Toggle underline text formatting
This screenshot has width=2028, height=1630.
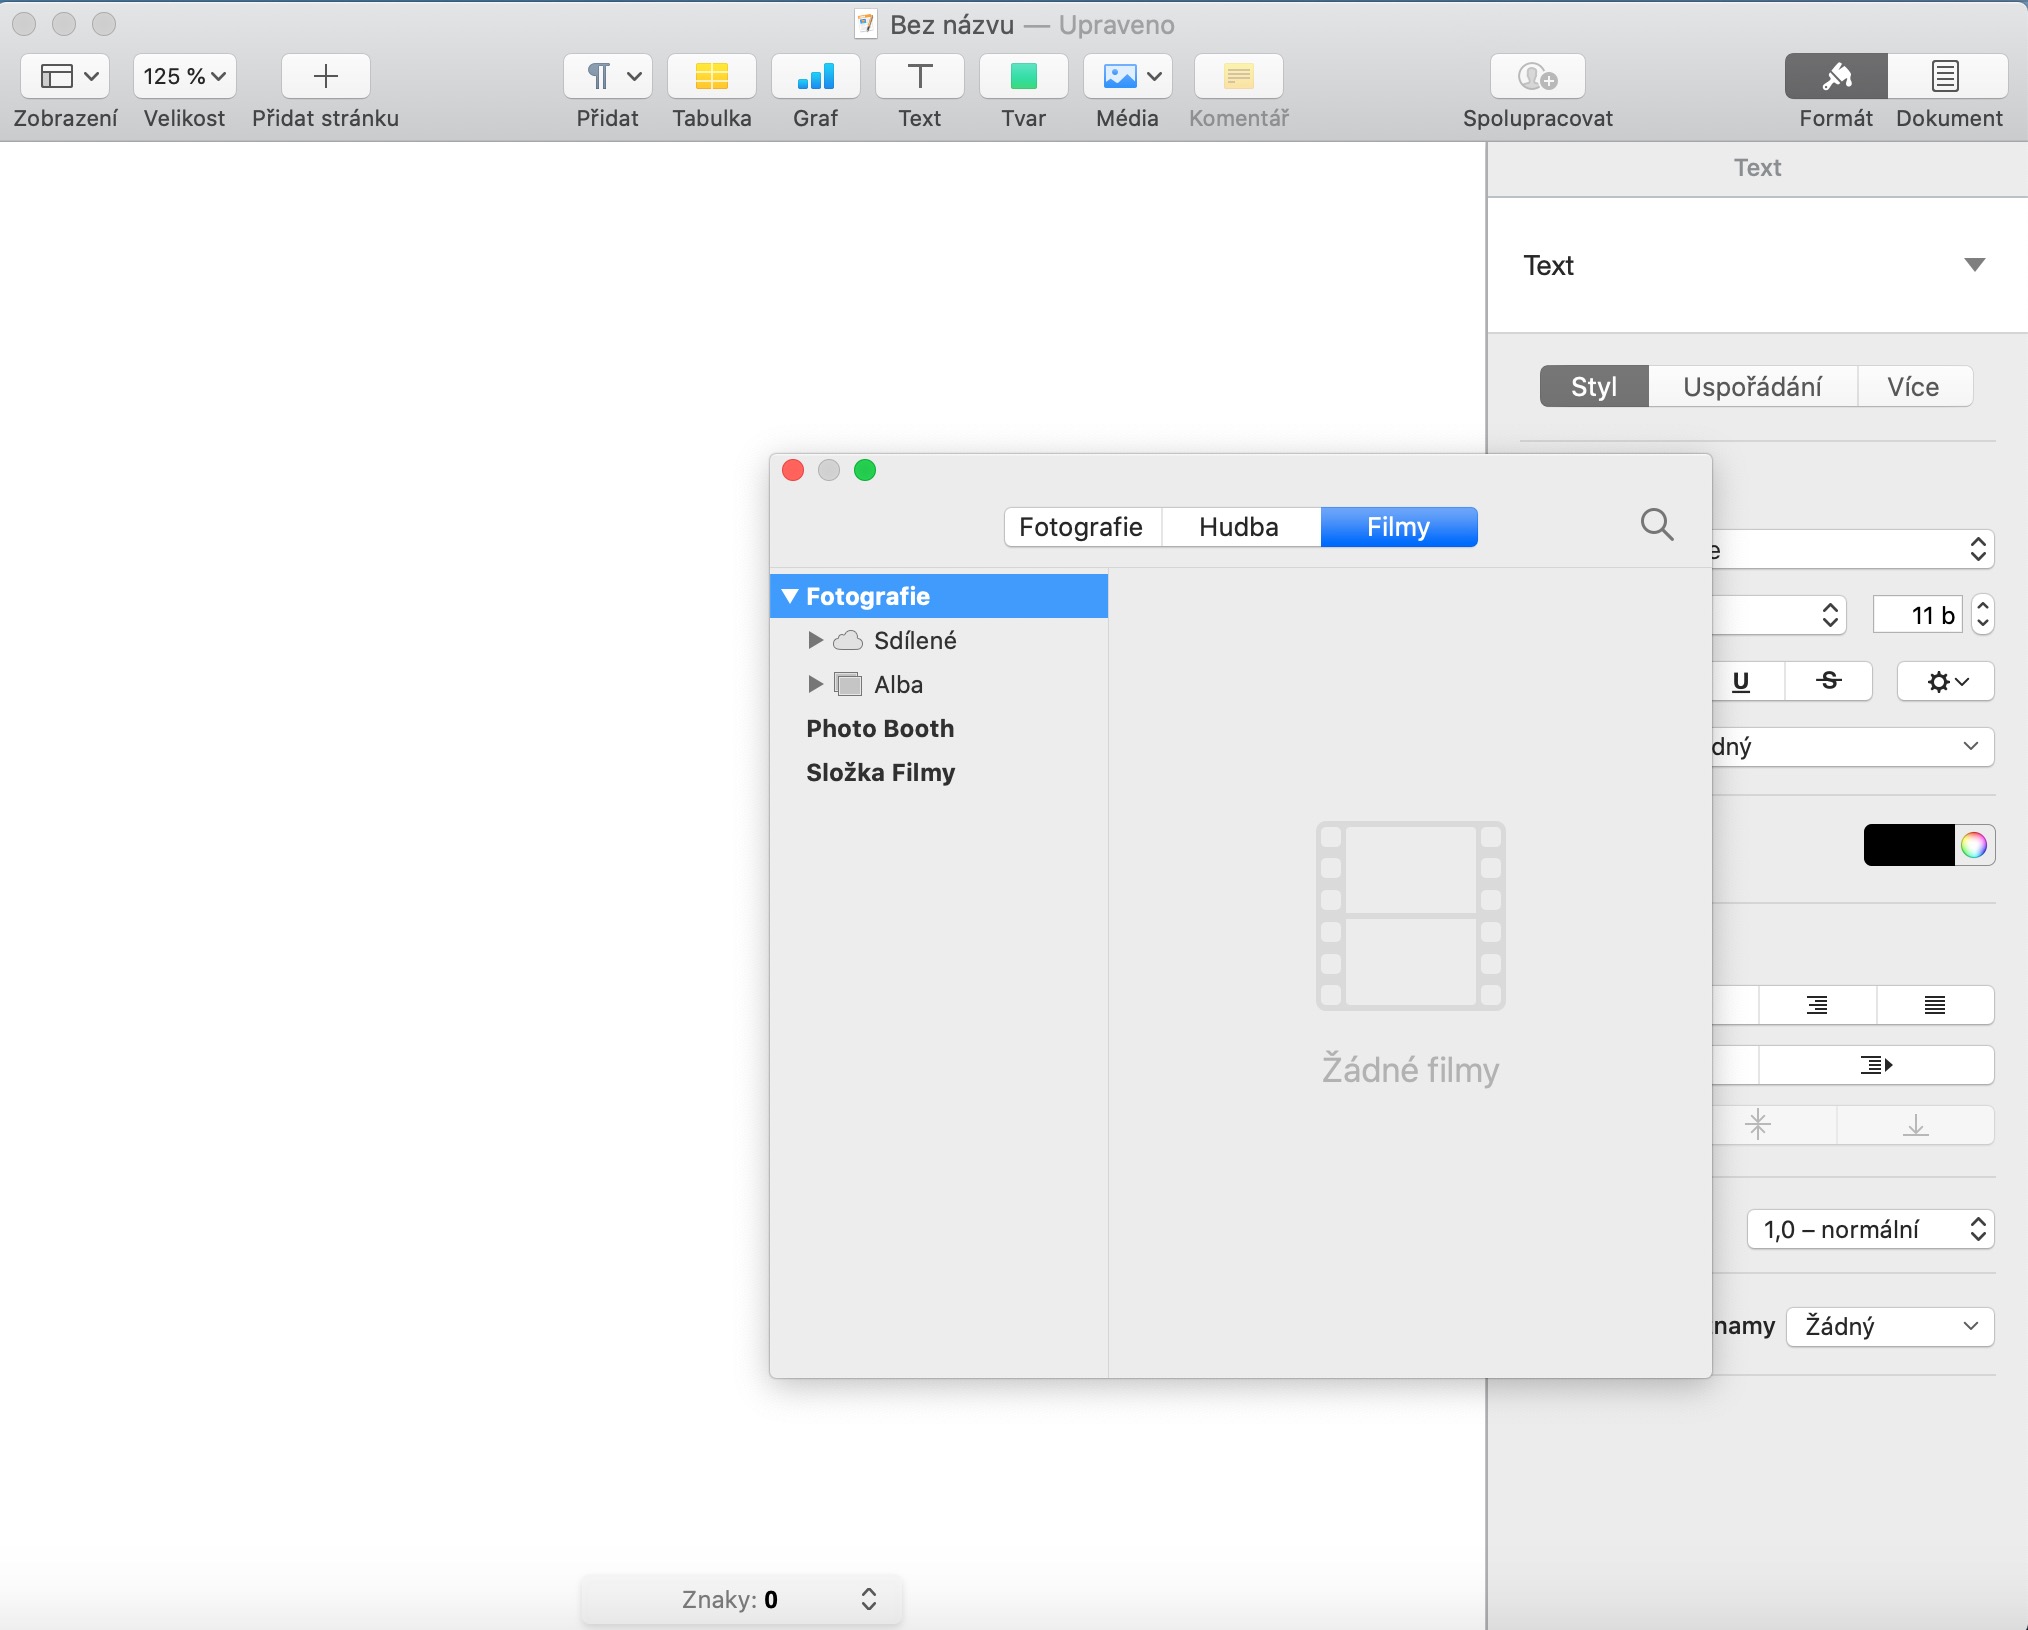[1741, 682]
